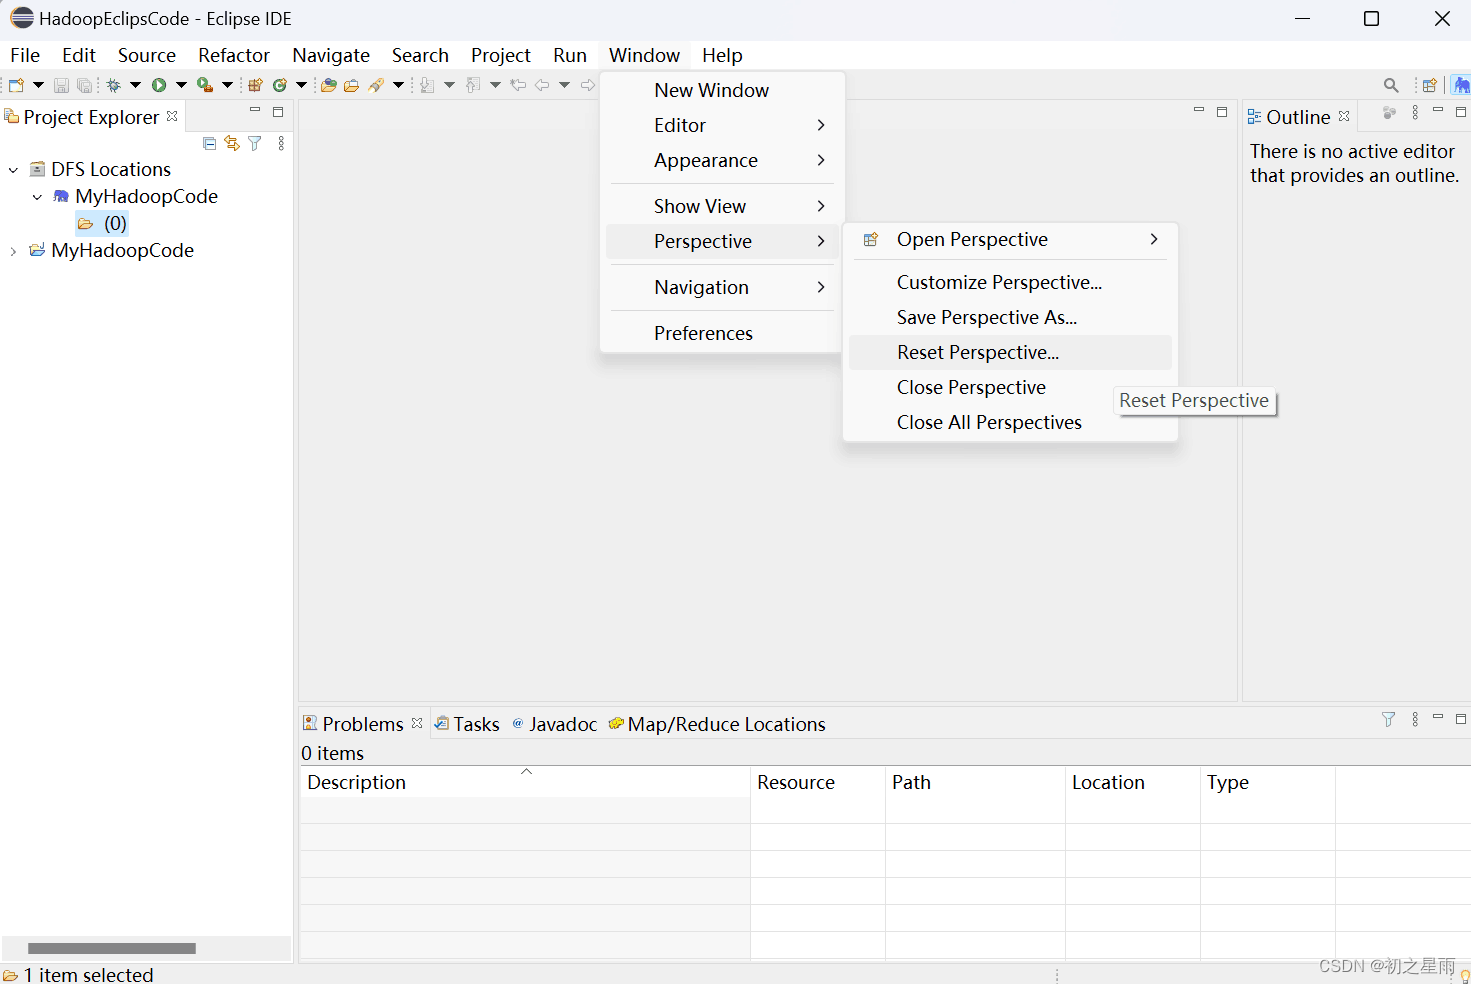Click the Save disk icon in the toolbar
The width and height of the screenshot is (1471, 984).
(x=61, y=85)
